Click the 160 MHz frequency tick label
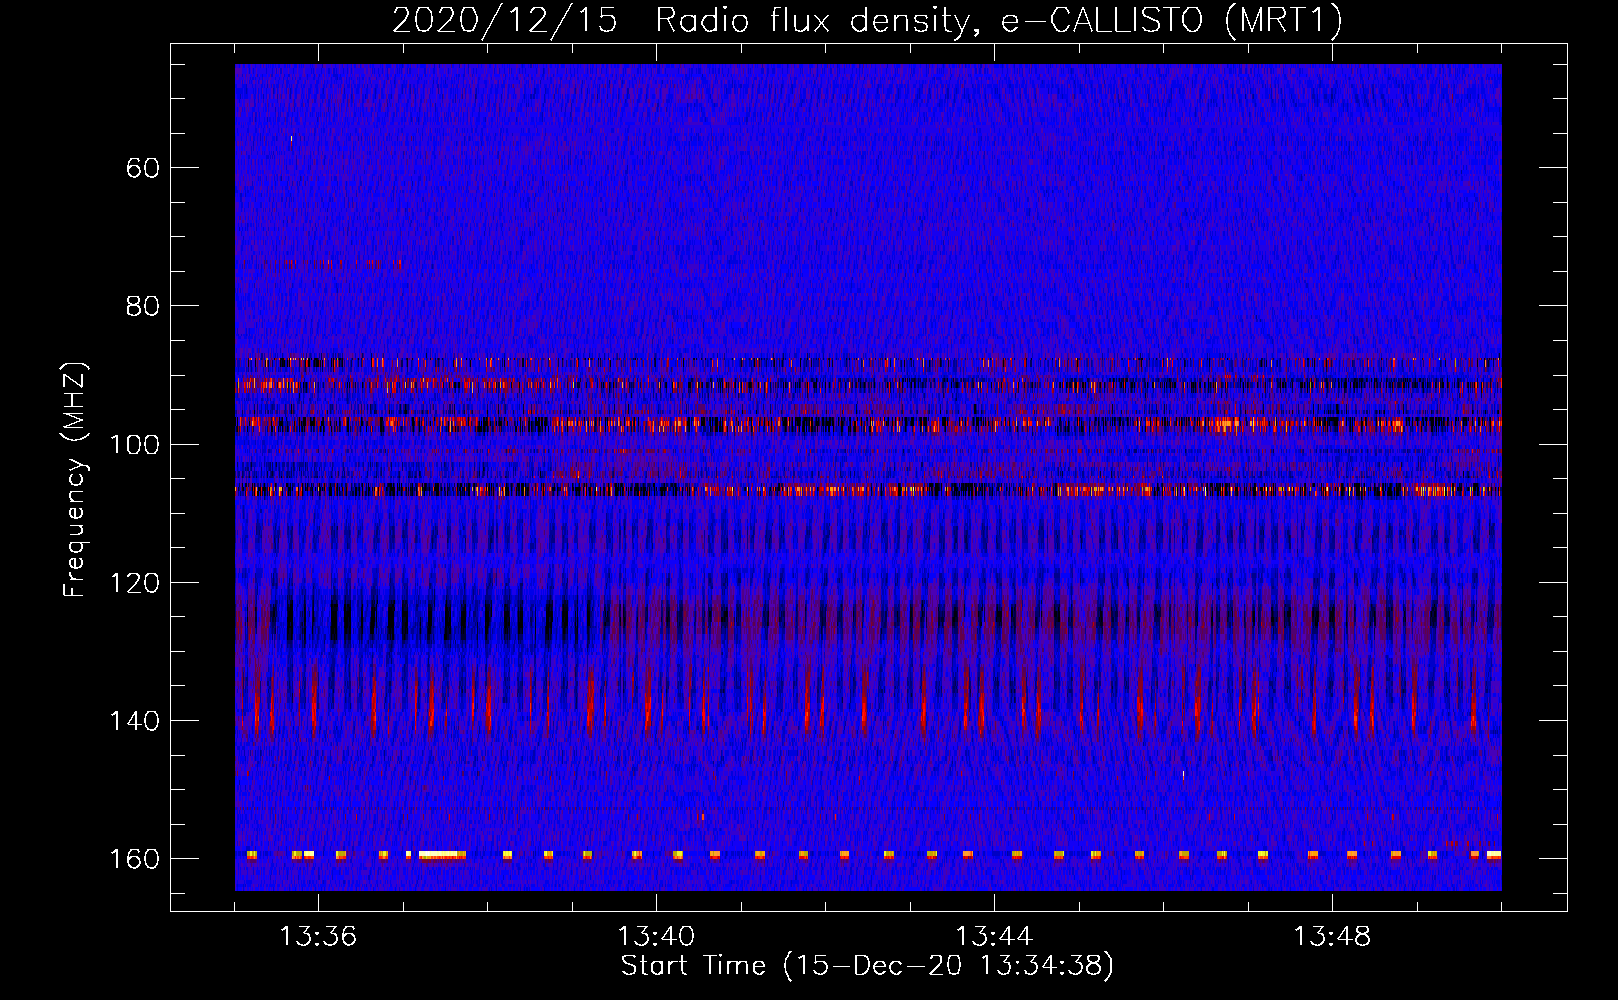Screen dimensions: 1618x1000 tap(134, 859)
